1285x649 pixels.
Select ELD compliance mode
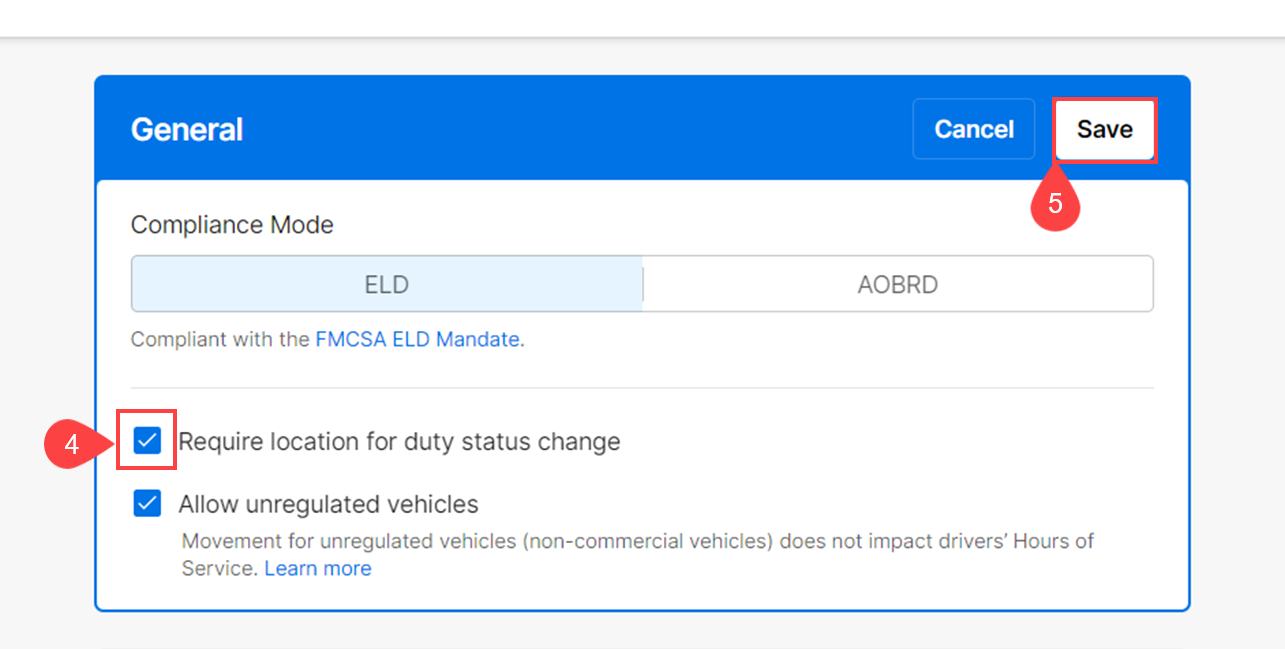click(387, 284)
